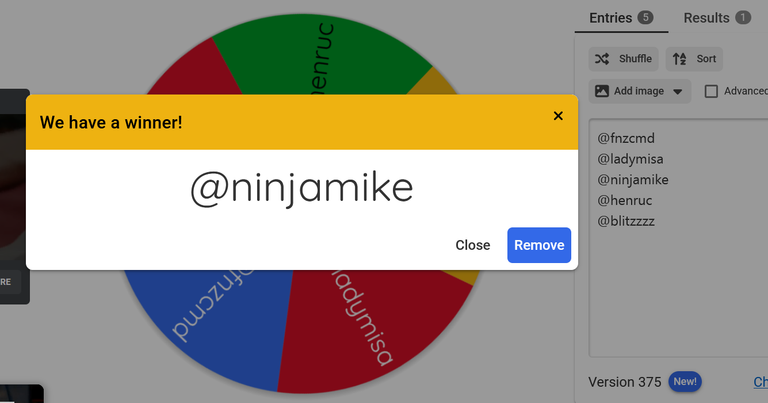Click the New! version badge
Image resolution: width=768 pixels, height=403 pixels.
tap(685, 381)
